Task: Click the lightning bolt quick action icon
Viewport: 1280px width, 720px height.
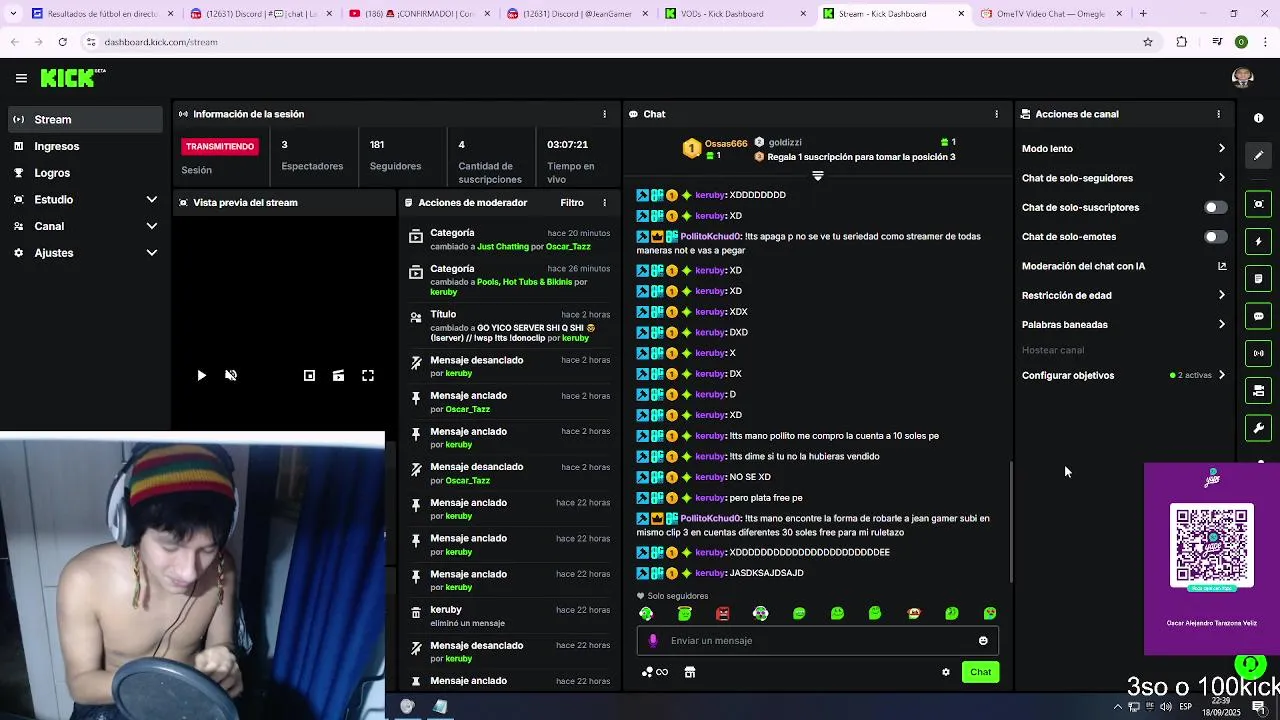Action: click(x=1258, y=241)
